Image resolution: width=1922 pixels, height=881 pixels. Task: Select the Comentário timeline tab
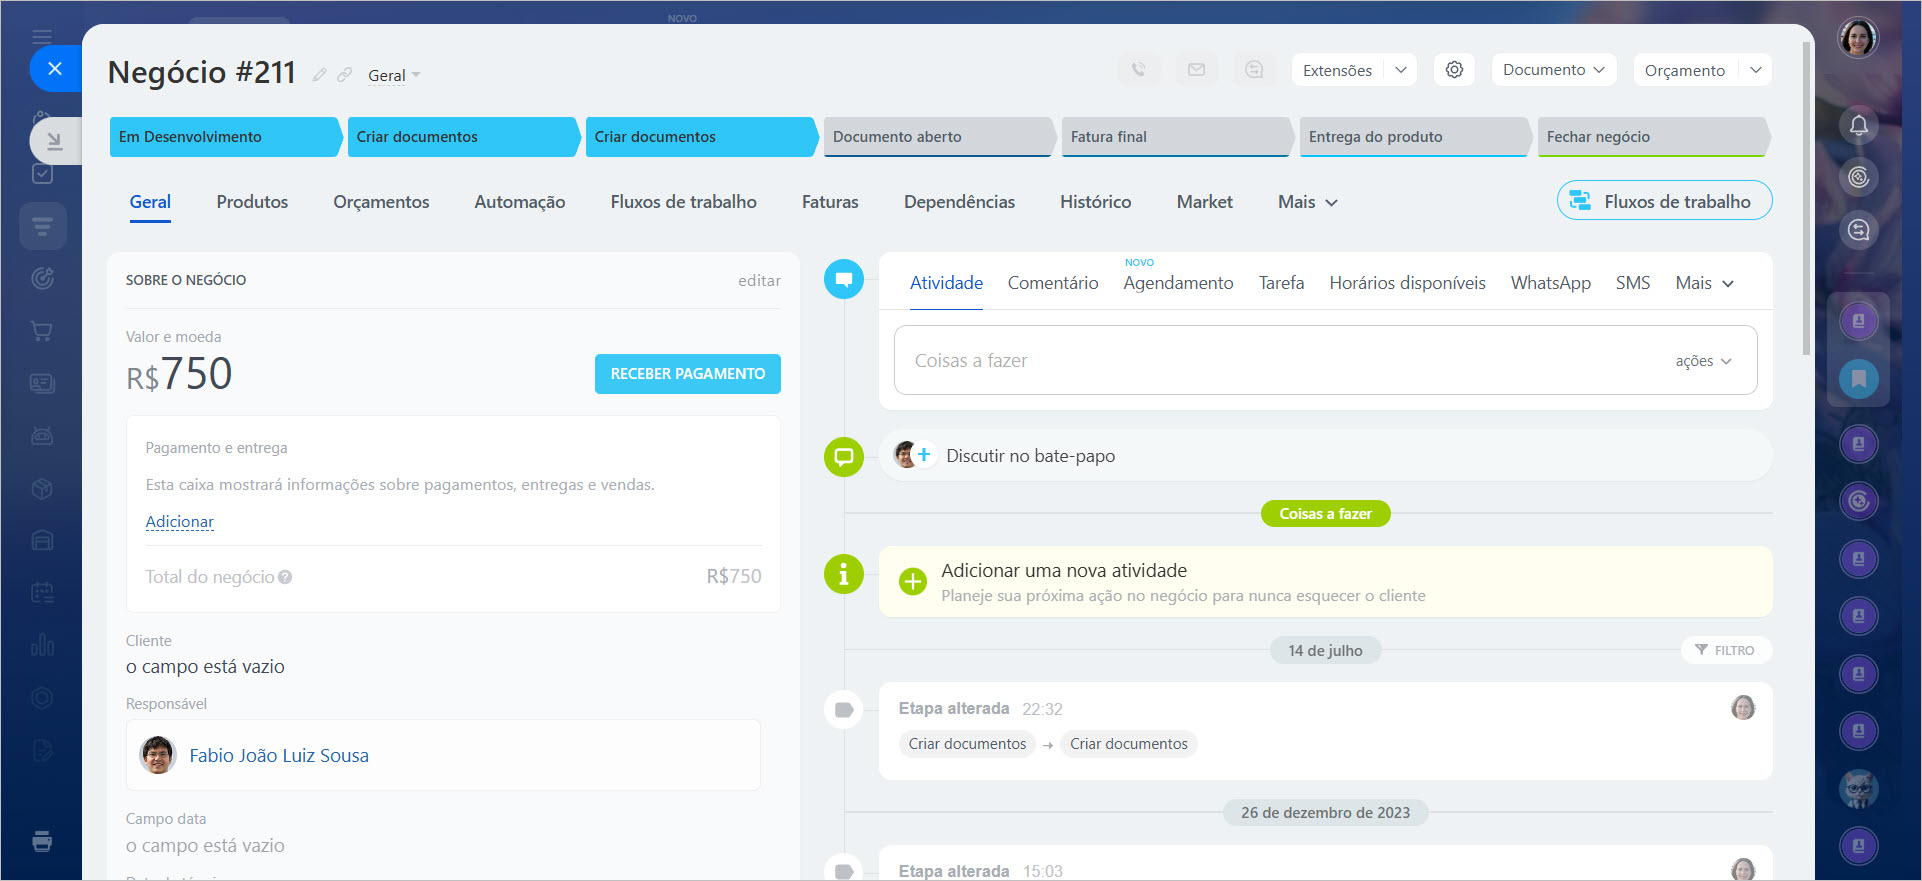pos(1053,283)
